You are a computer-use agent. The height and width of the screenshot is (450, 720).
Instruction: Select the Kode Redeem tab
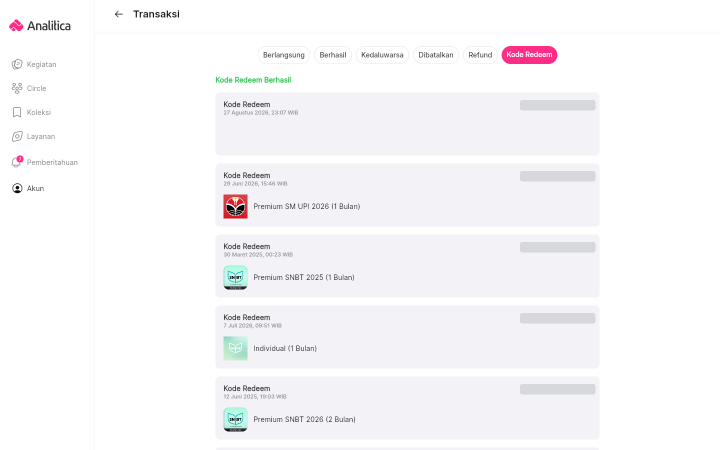click(x=529, y=55)
